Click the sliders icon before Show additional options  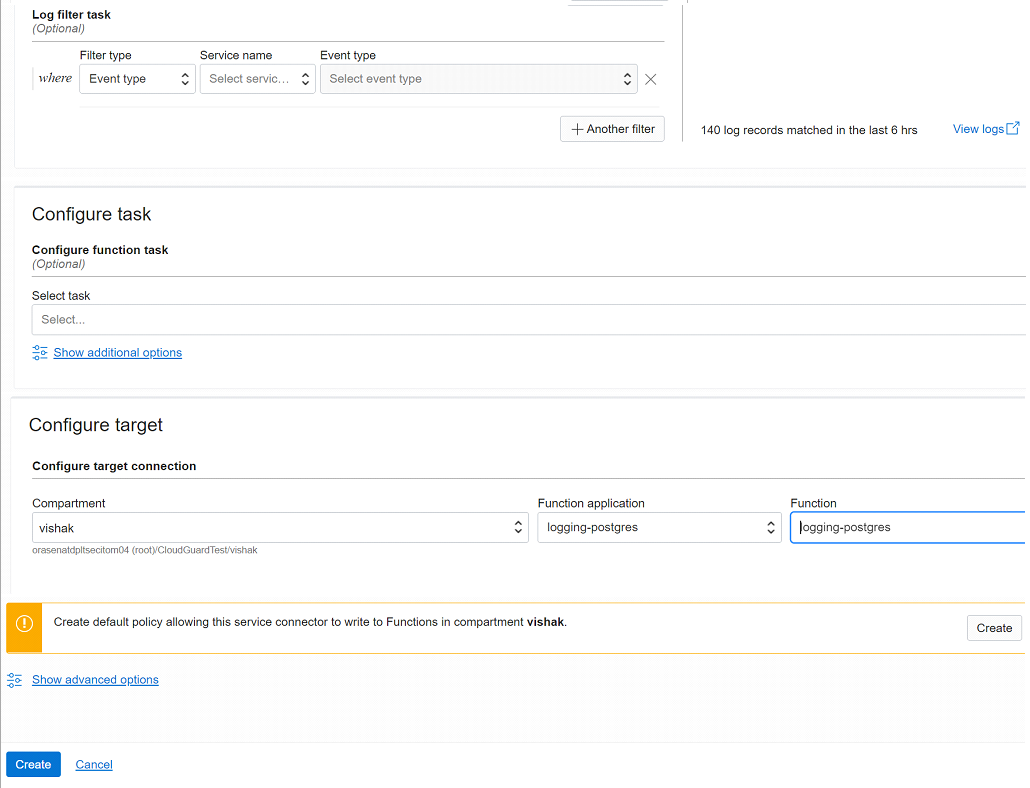[x=39, y=352]
